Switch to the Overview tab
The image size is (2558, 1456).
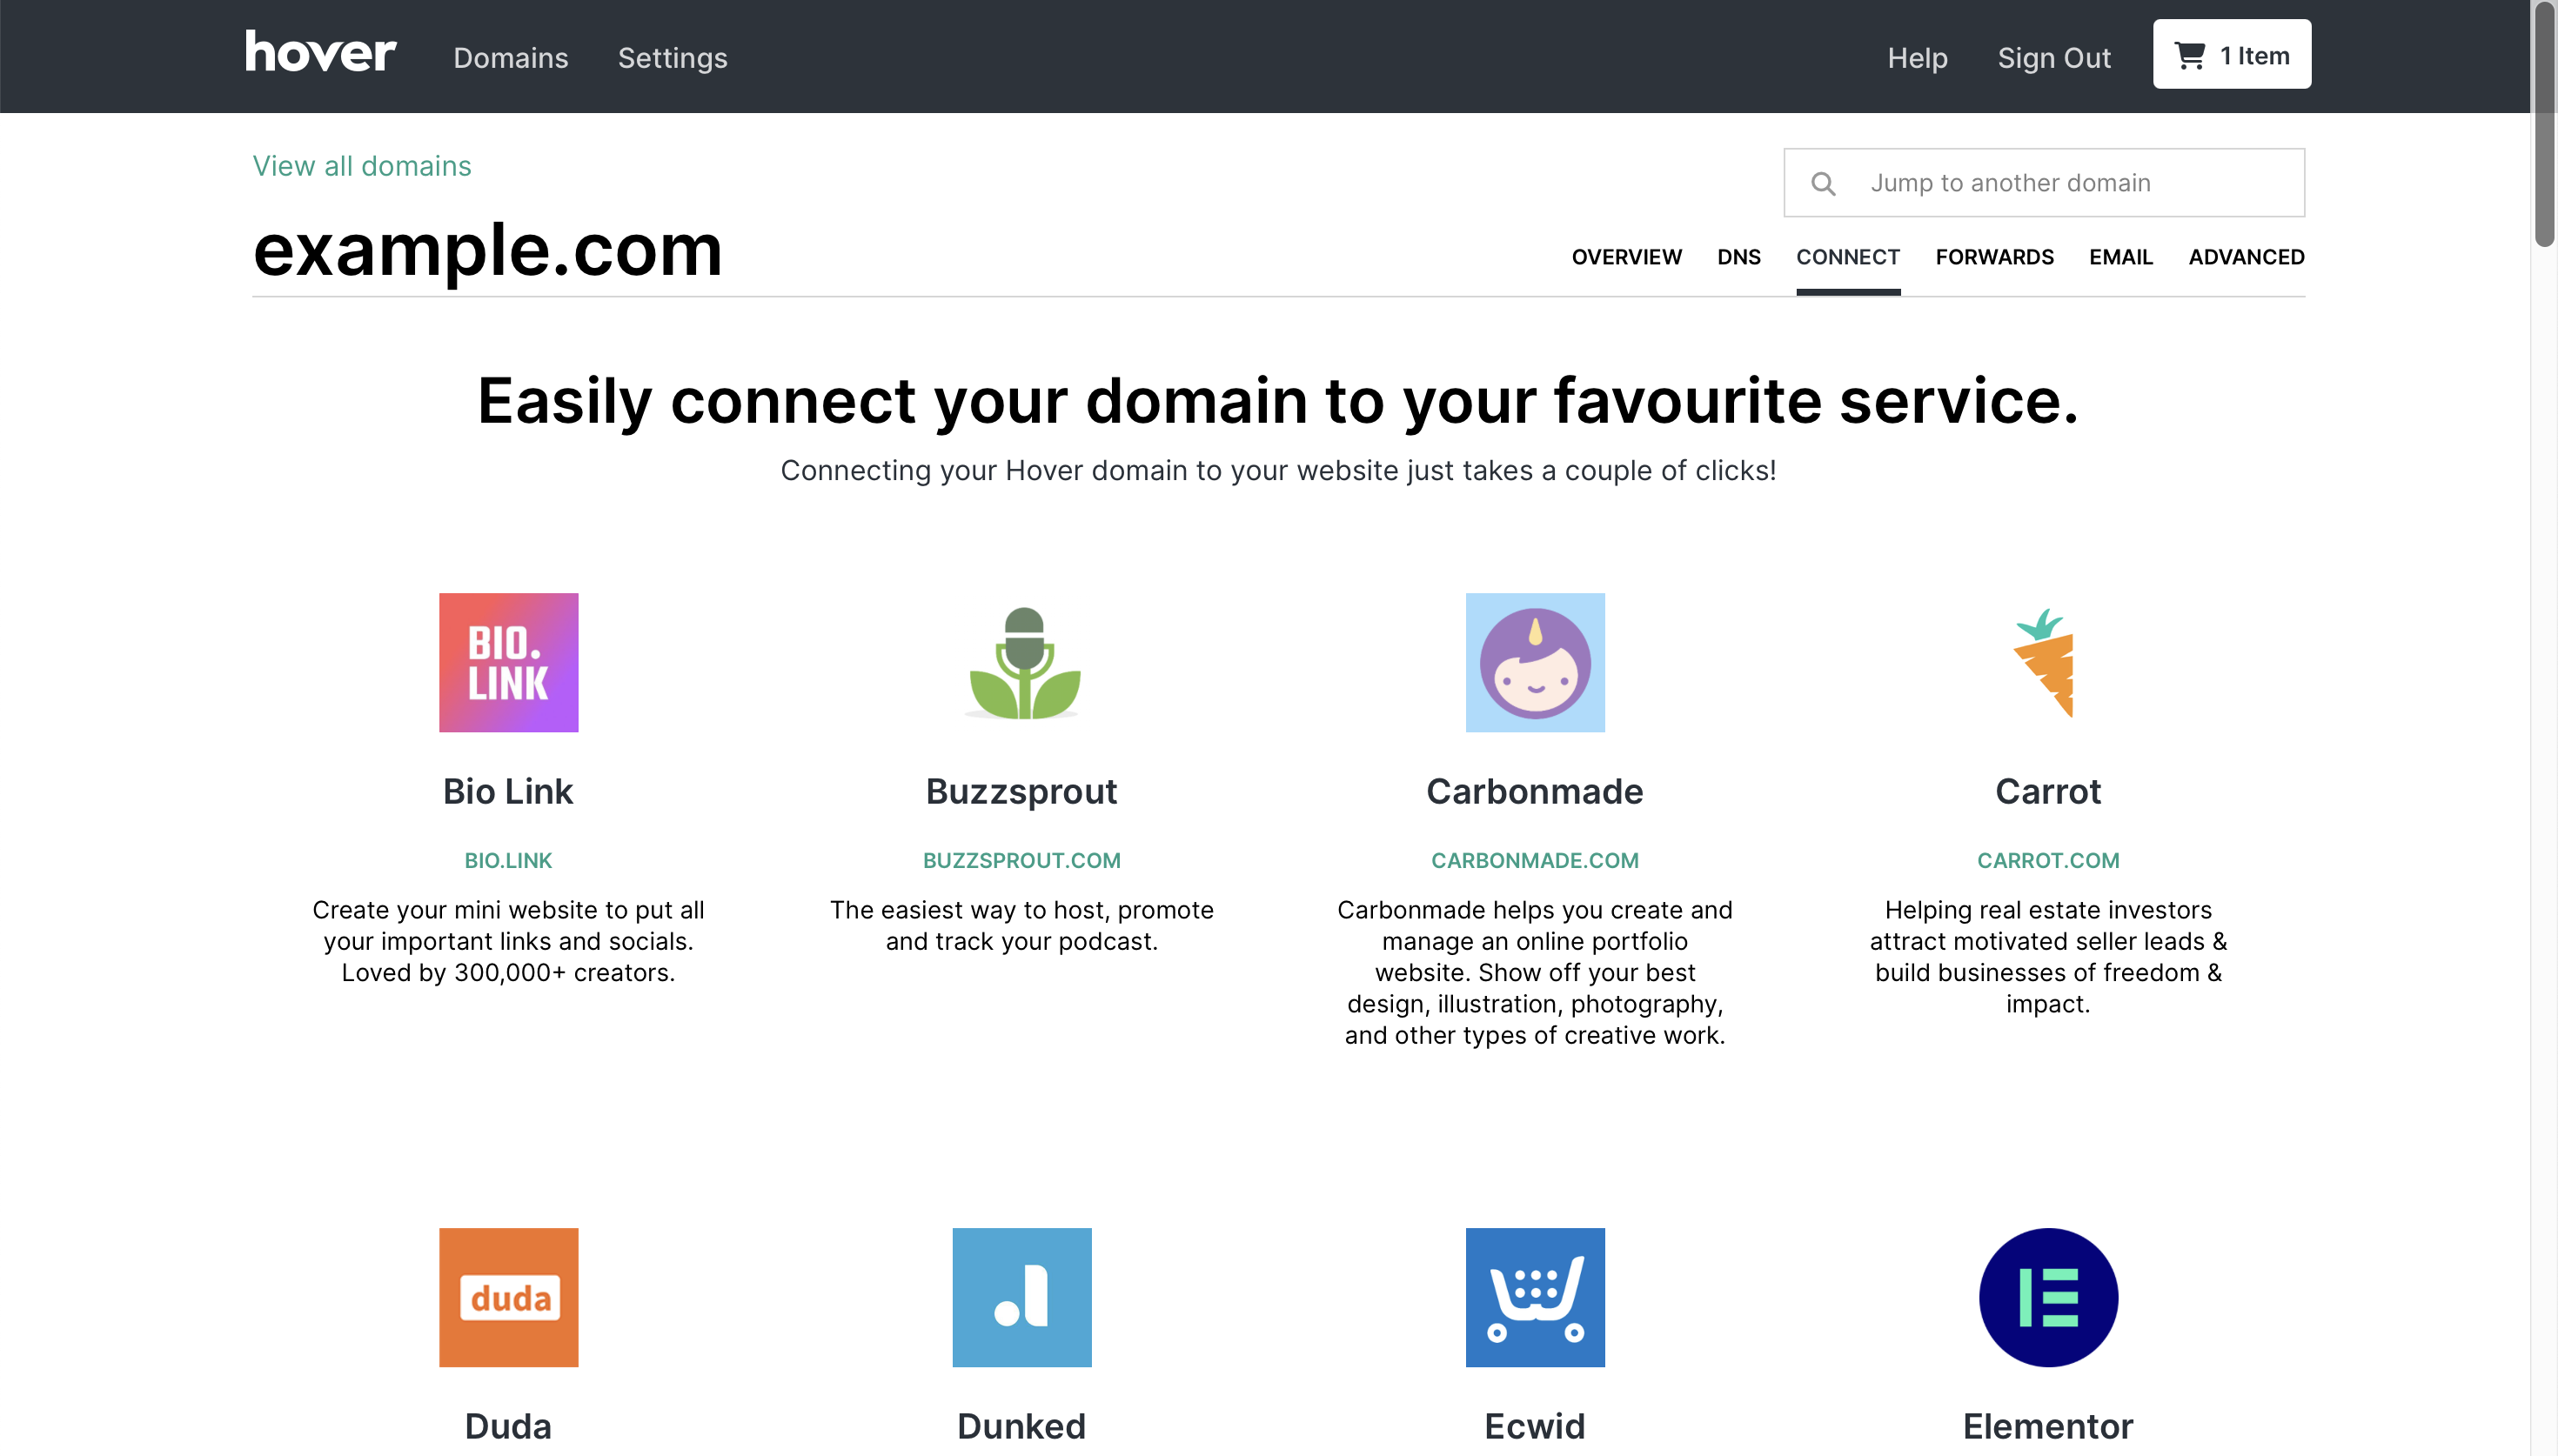[x=1626, y=257]
